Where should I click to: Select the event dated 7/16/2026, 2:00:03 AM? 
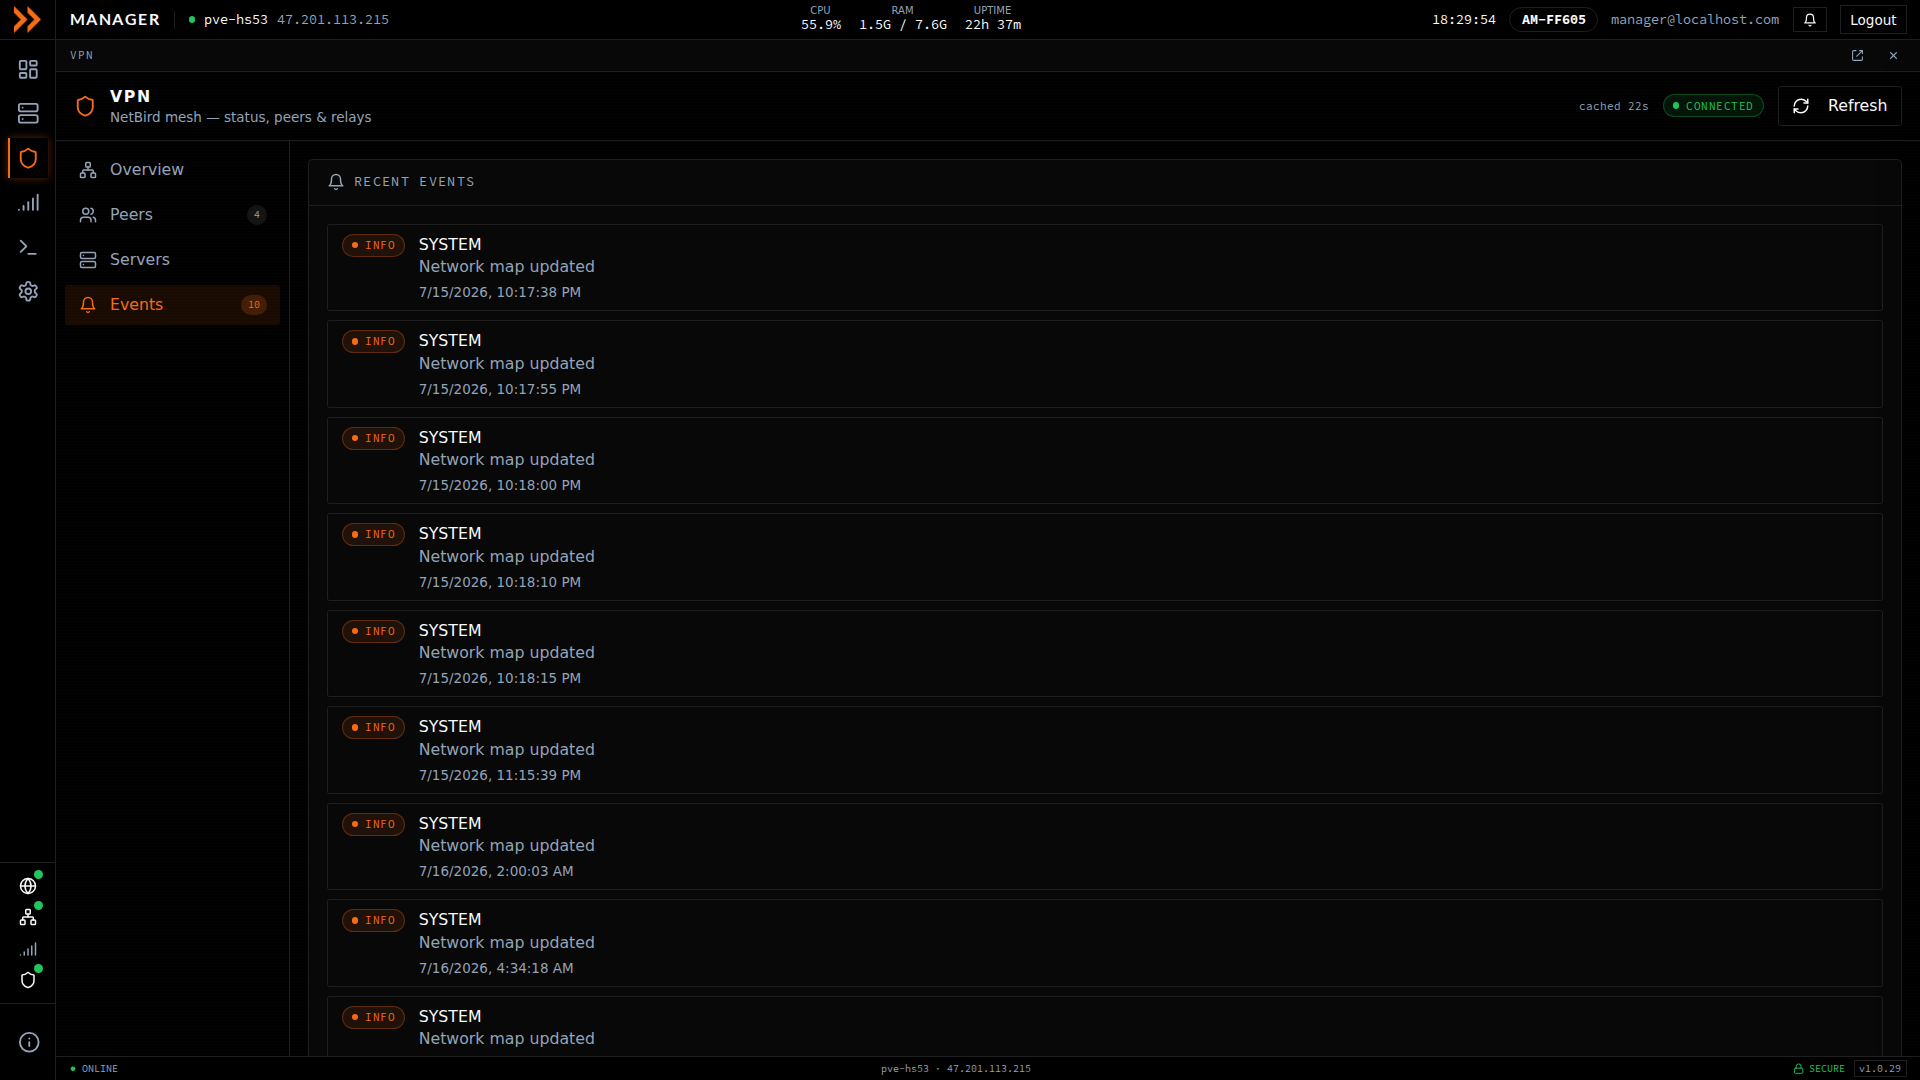coord(1104,847)
